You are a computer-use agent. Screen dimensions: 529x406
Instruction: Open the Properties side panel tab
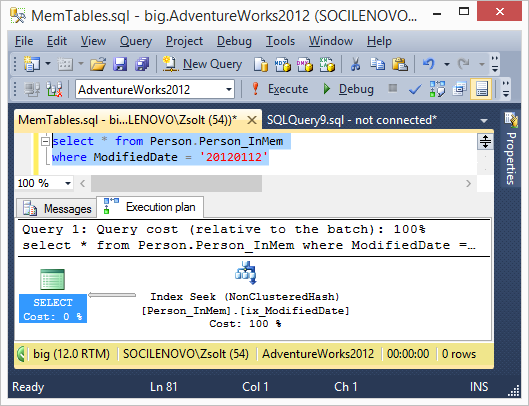[511, 149]
